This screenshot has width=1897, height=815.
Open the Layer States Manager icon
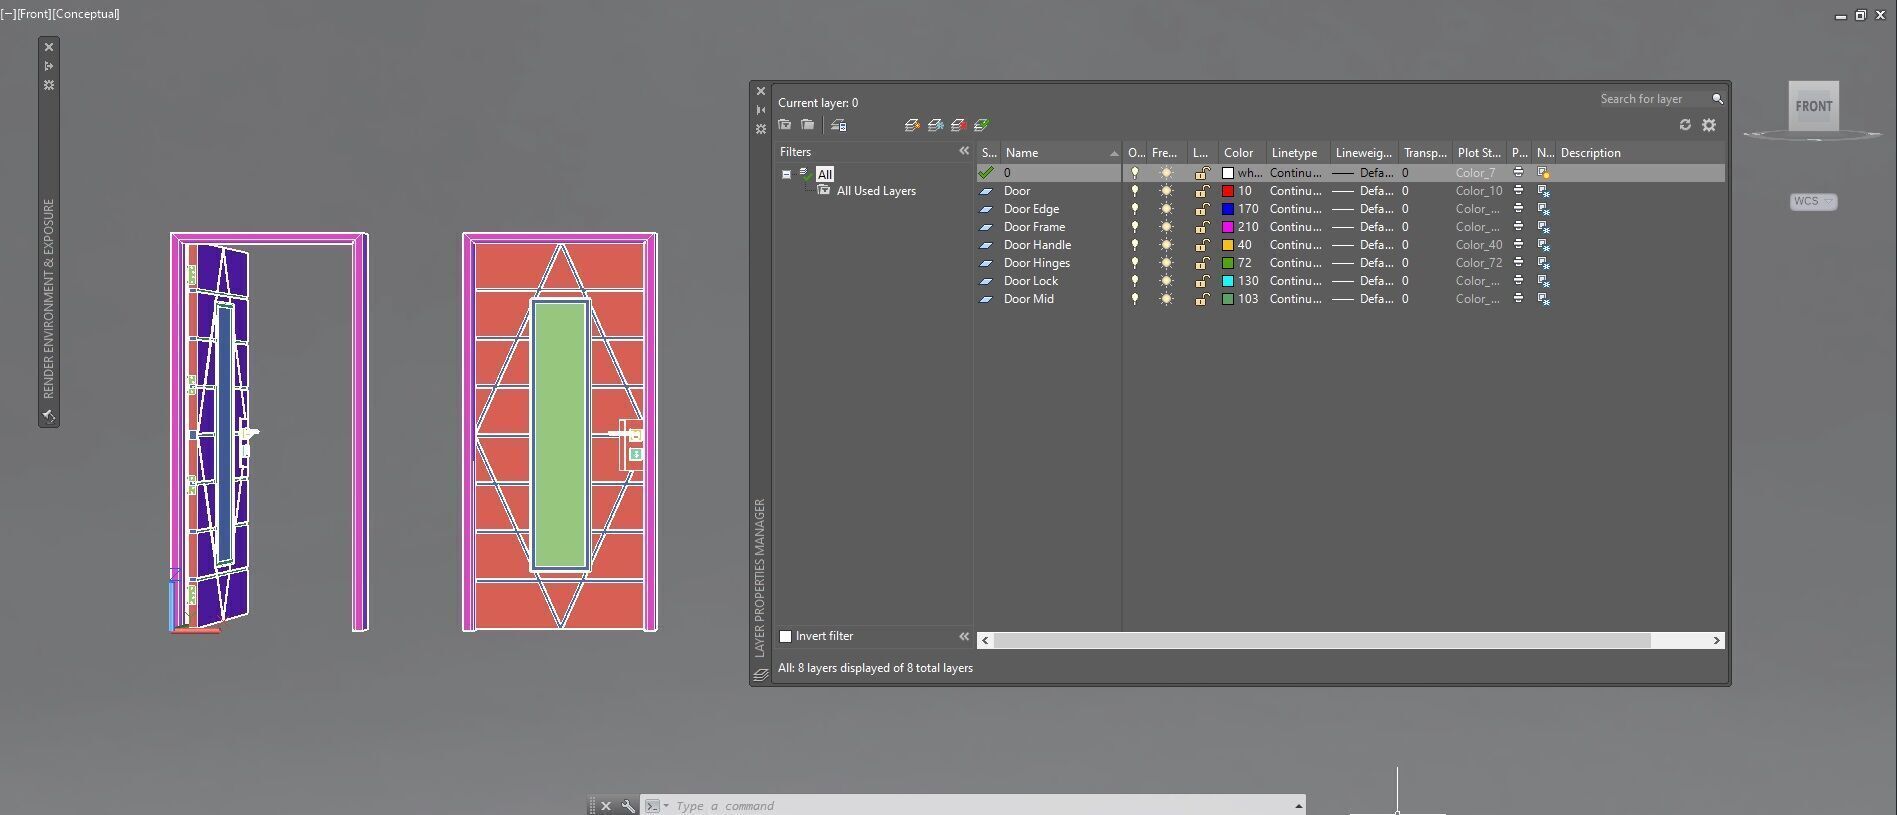(839, 125)
